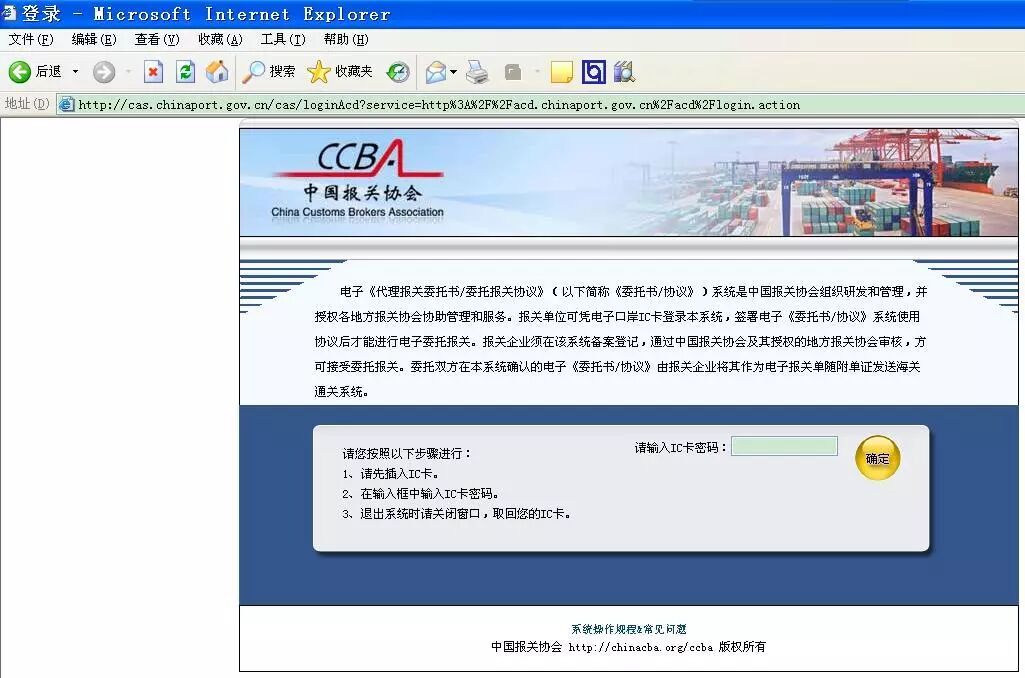Print the page with the printer icon
Screen dimensions: 1025x678
point(478,72)
